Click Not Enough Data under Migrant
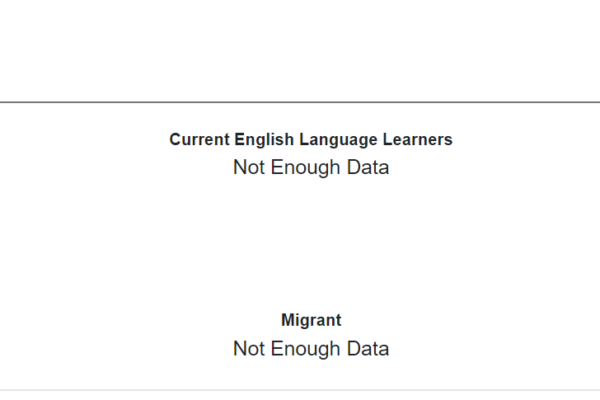600x400 pixels. coord(311,349)
